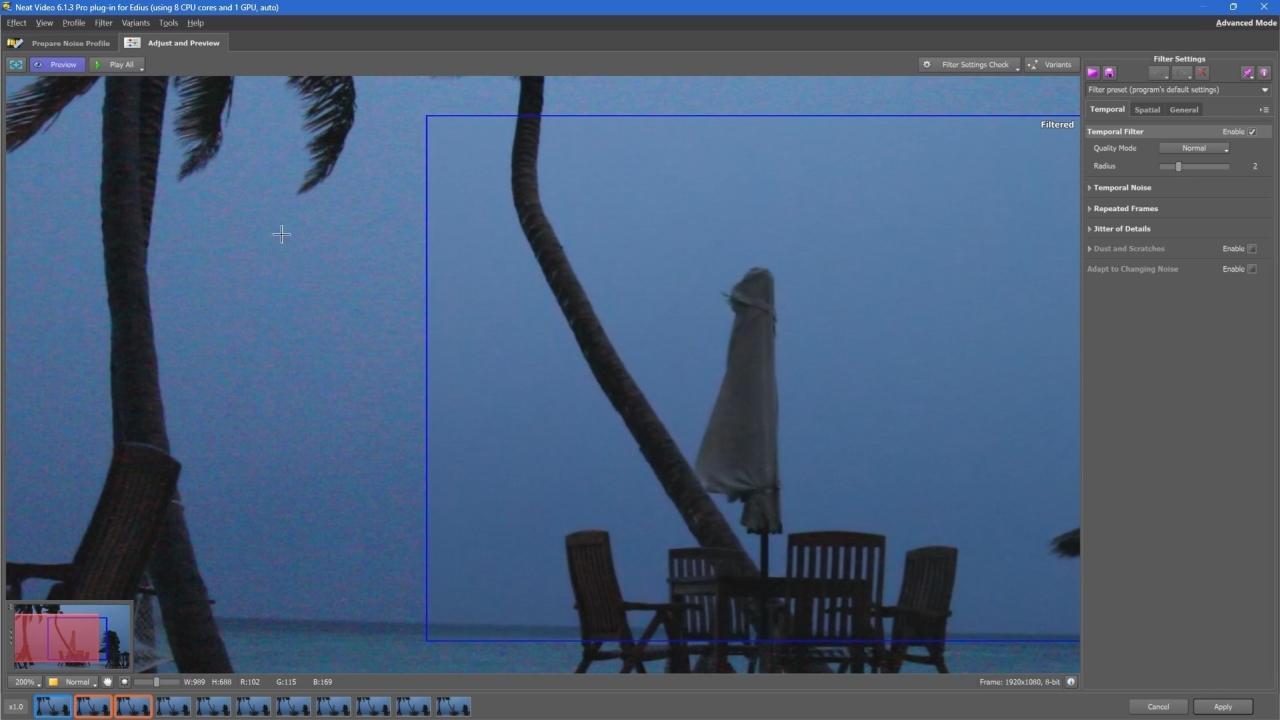This screenshot has width=1280, height=720.
Task: Adjust the brightness slider in status bar
Action: [x=156, y=682]
